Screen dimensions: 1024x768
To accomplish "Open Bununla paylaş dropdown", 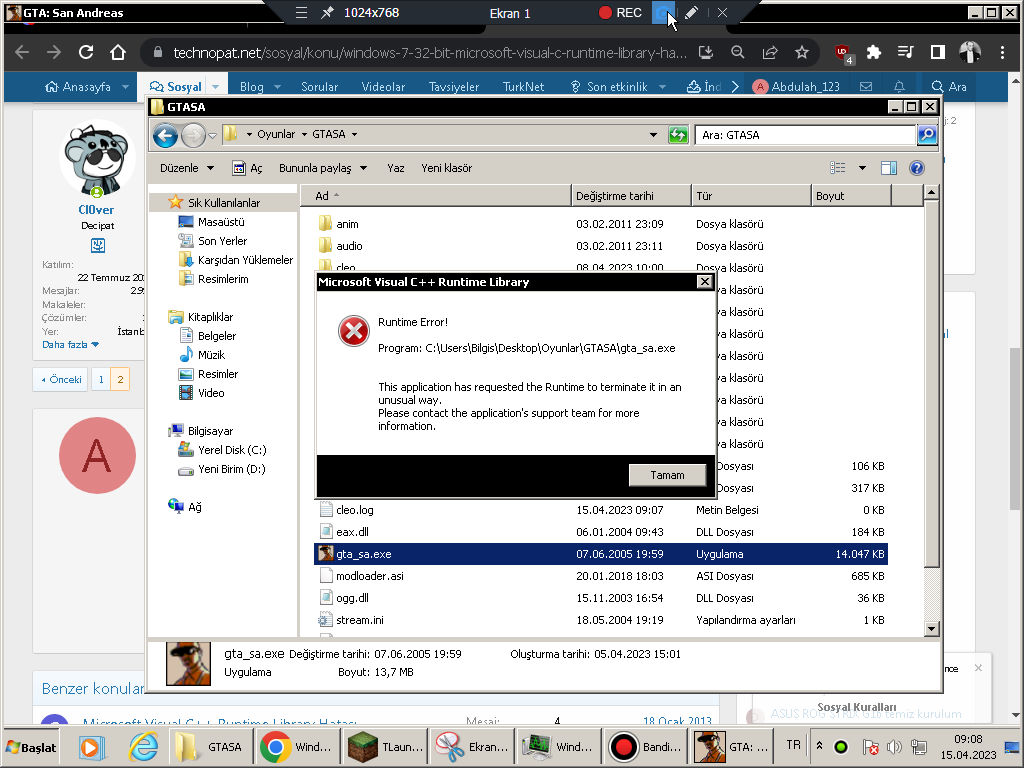I will click(x=323, y=168).
